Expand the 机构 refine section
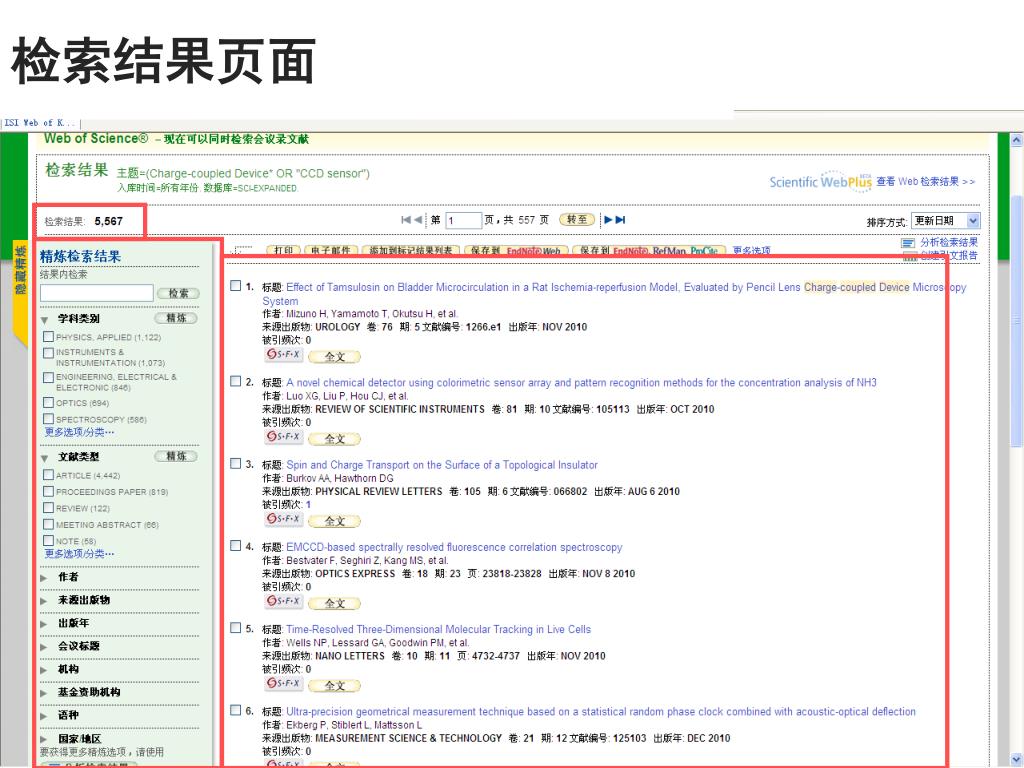The width and height of the screenshot is (1024, 768). pyautogui.click(x=44, y=670)
